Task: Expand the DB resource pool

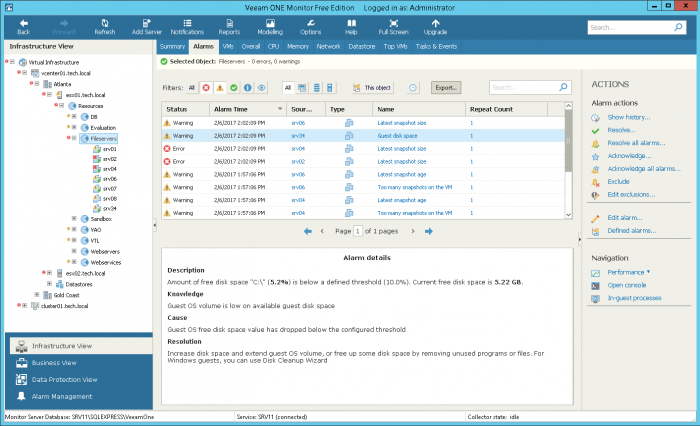Action: [x=74, y=116]
